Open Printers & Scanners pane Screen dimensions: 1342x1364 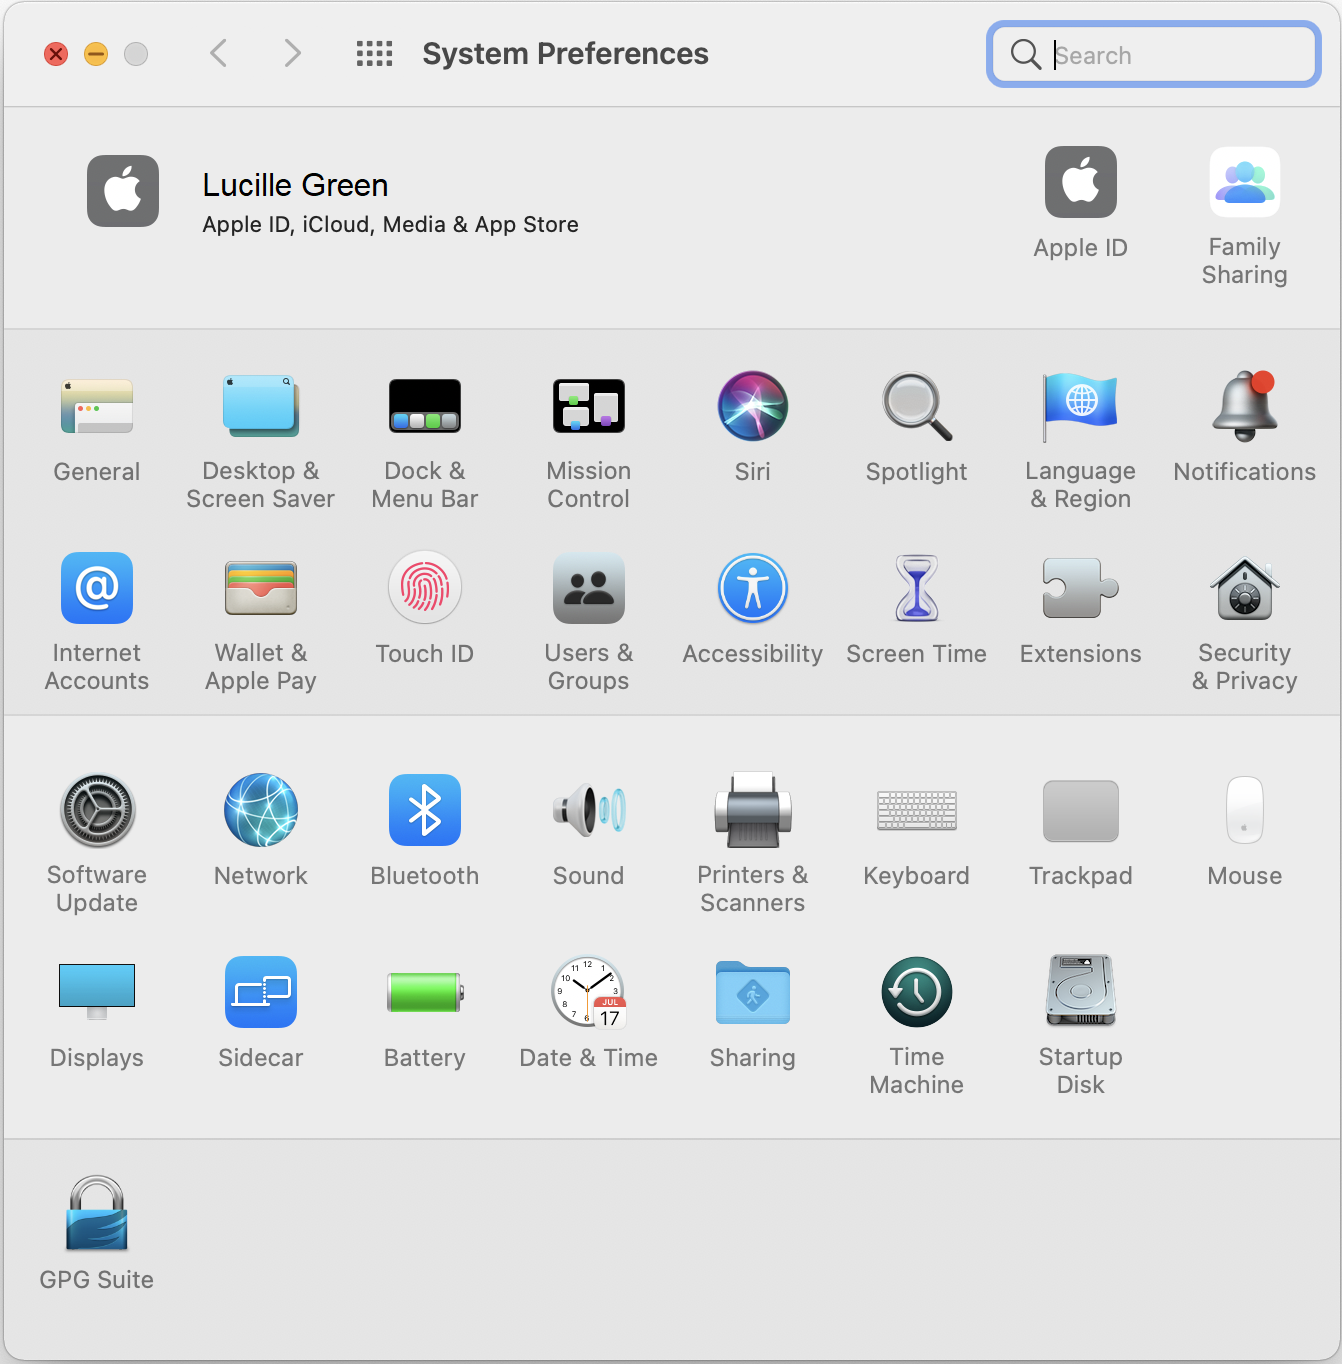click(753, 810)
